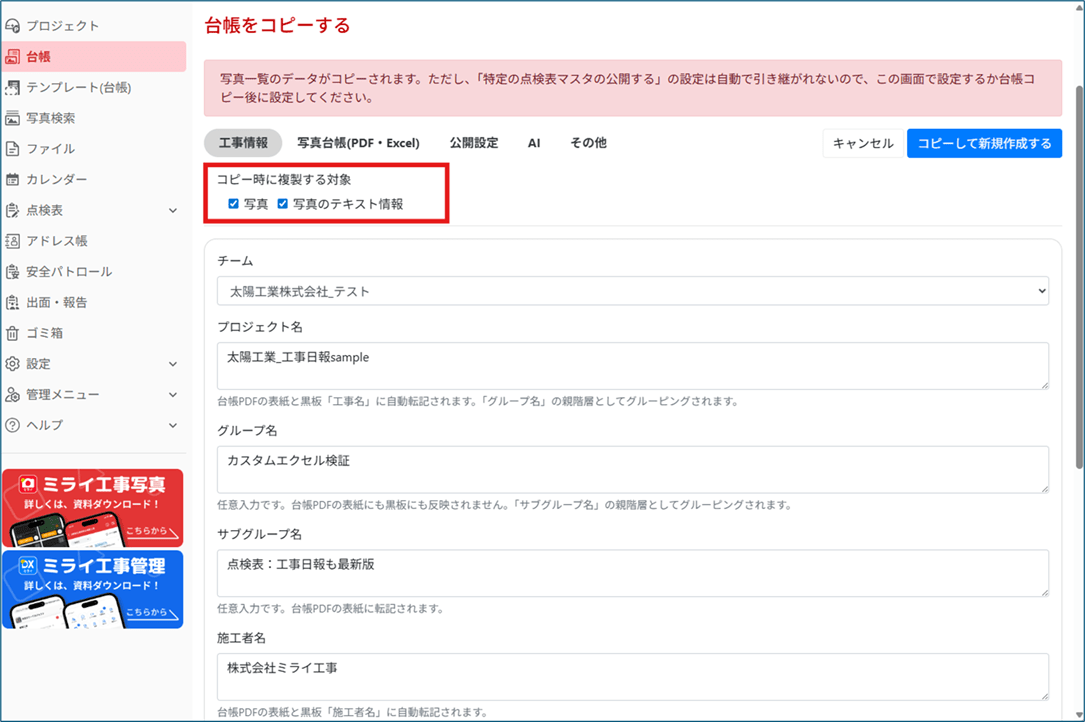Switch to 写真台帳(PDF・Excel) tab

[358, 143]
